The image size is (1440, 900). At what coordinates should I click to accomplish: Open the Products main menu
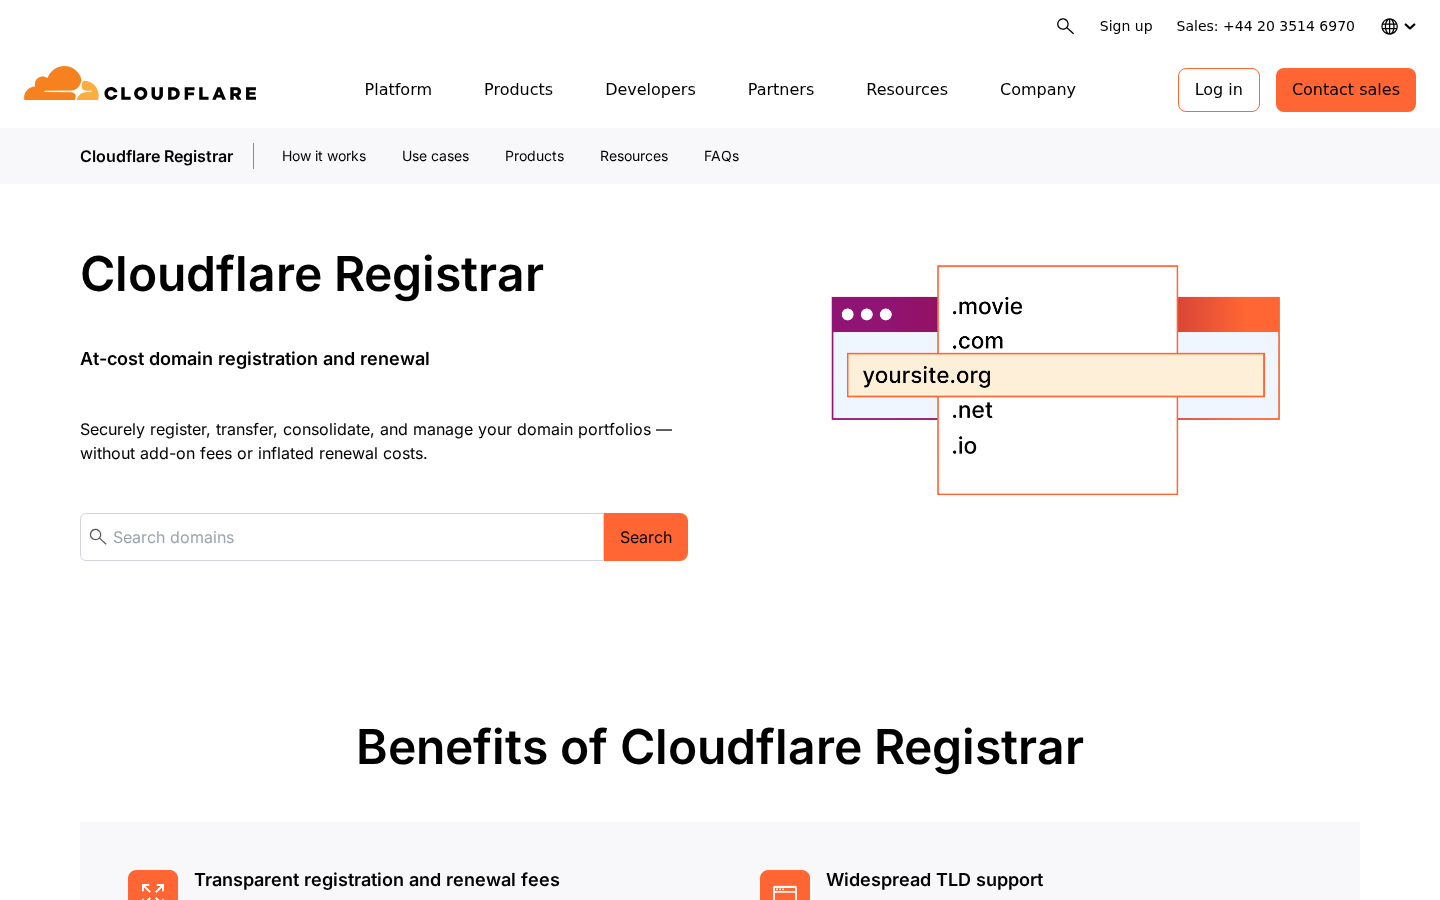(518, 89)
